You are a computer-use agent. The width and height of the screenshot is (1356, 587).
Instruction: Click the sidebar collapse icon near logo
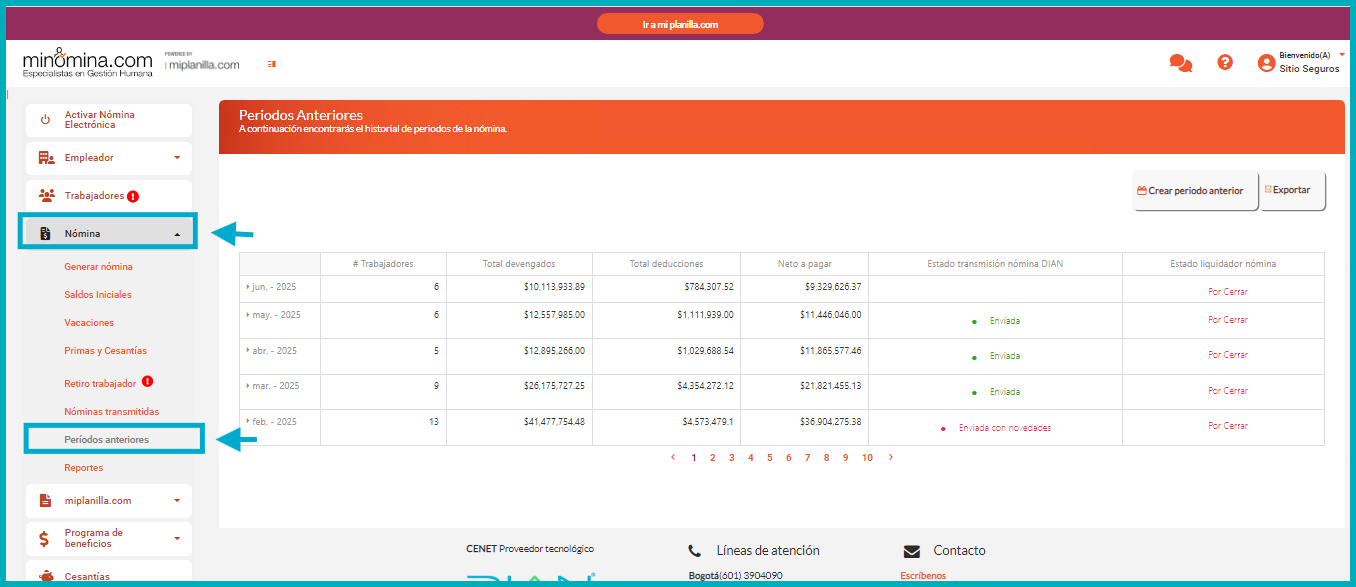click(x=271, y=64)
